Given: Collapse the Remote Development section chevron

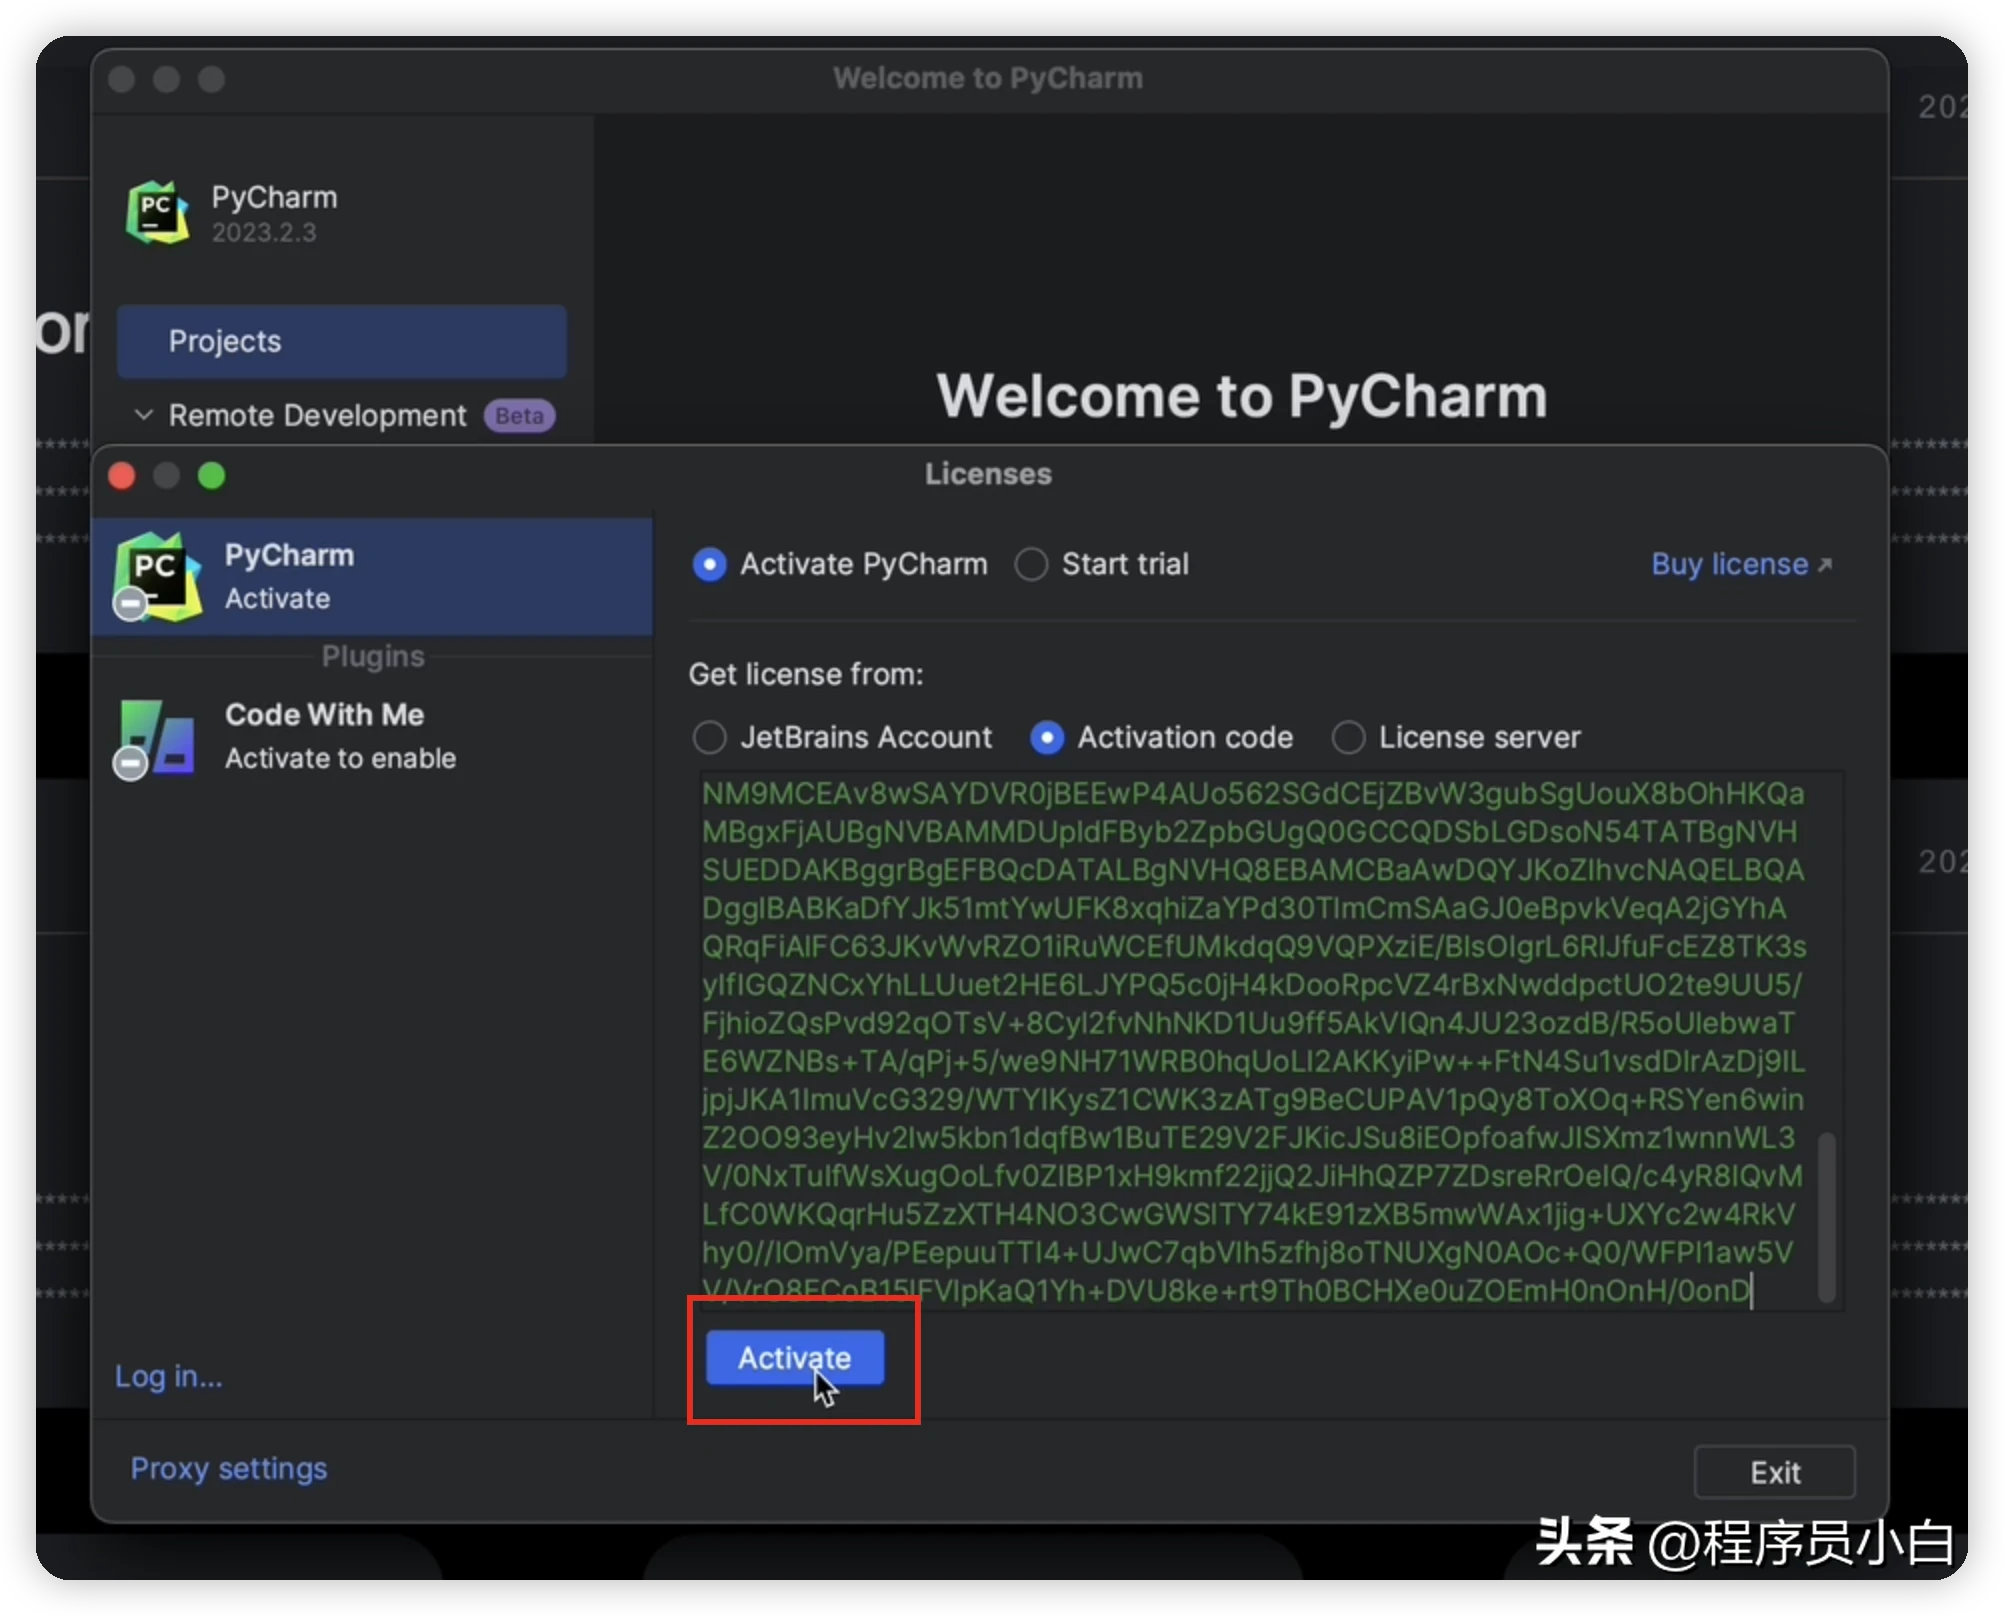Looking at the screenshot, I should pos(144,415).
